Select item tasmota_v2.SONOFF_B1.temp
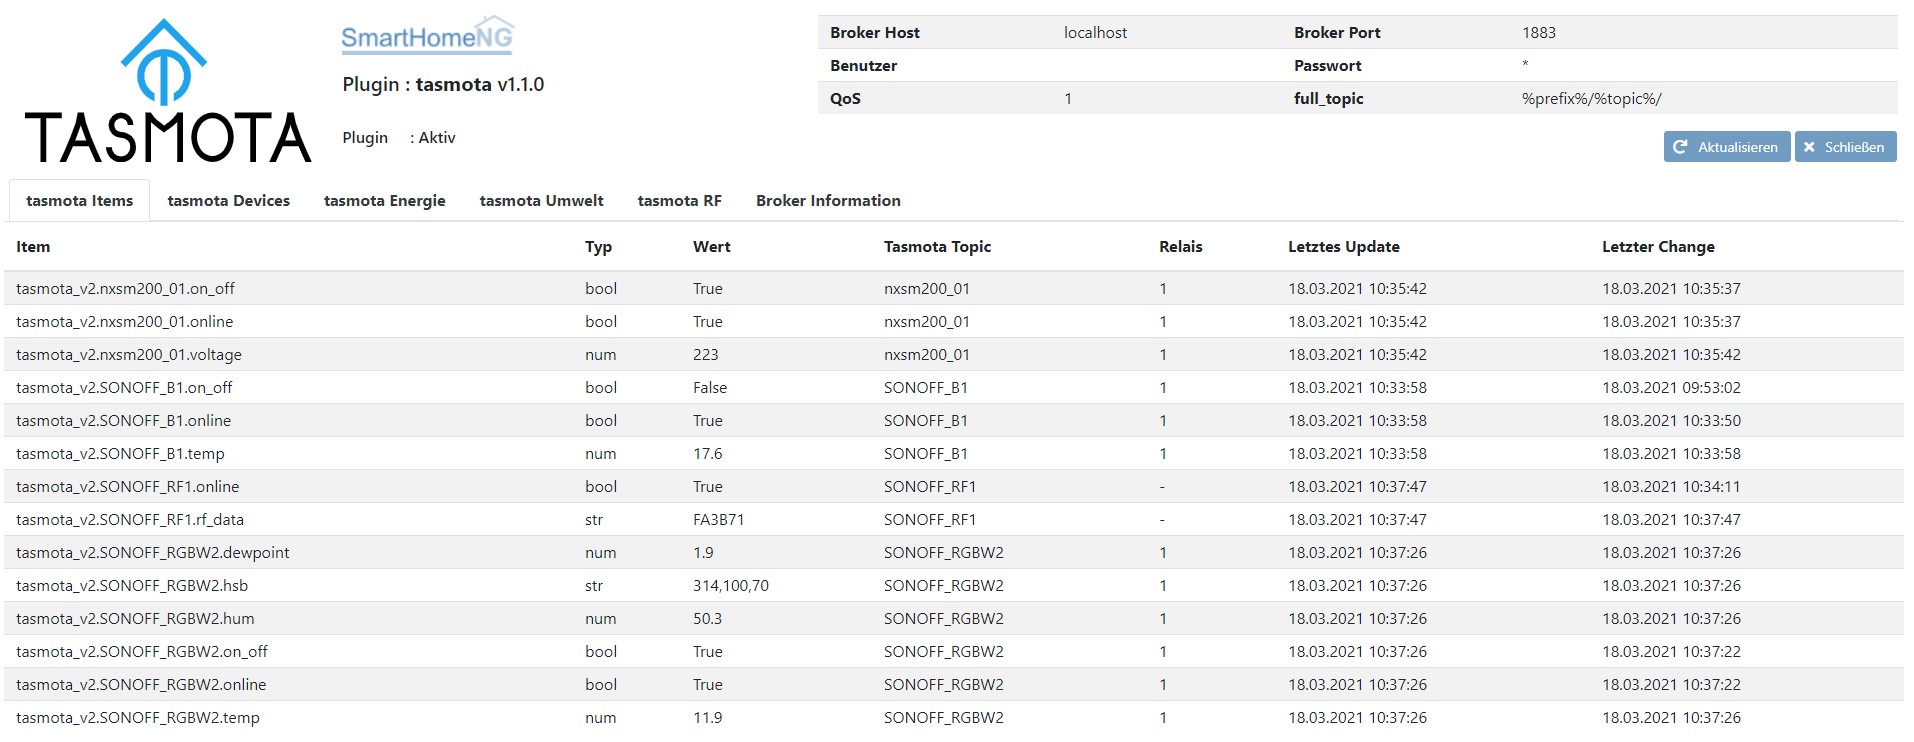 [x=120, y=454]
